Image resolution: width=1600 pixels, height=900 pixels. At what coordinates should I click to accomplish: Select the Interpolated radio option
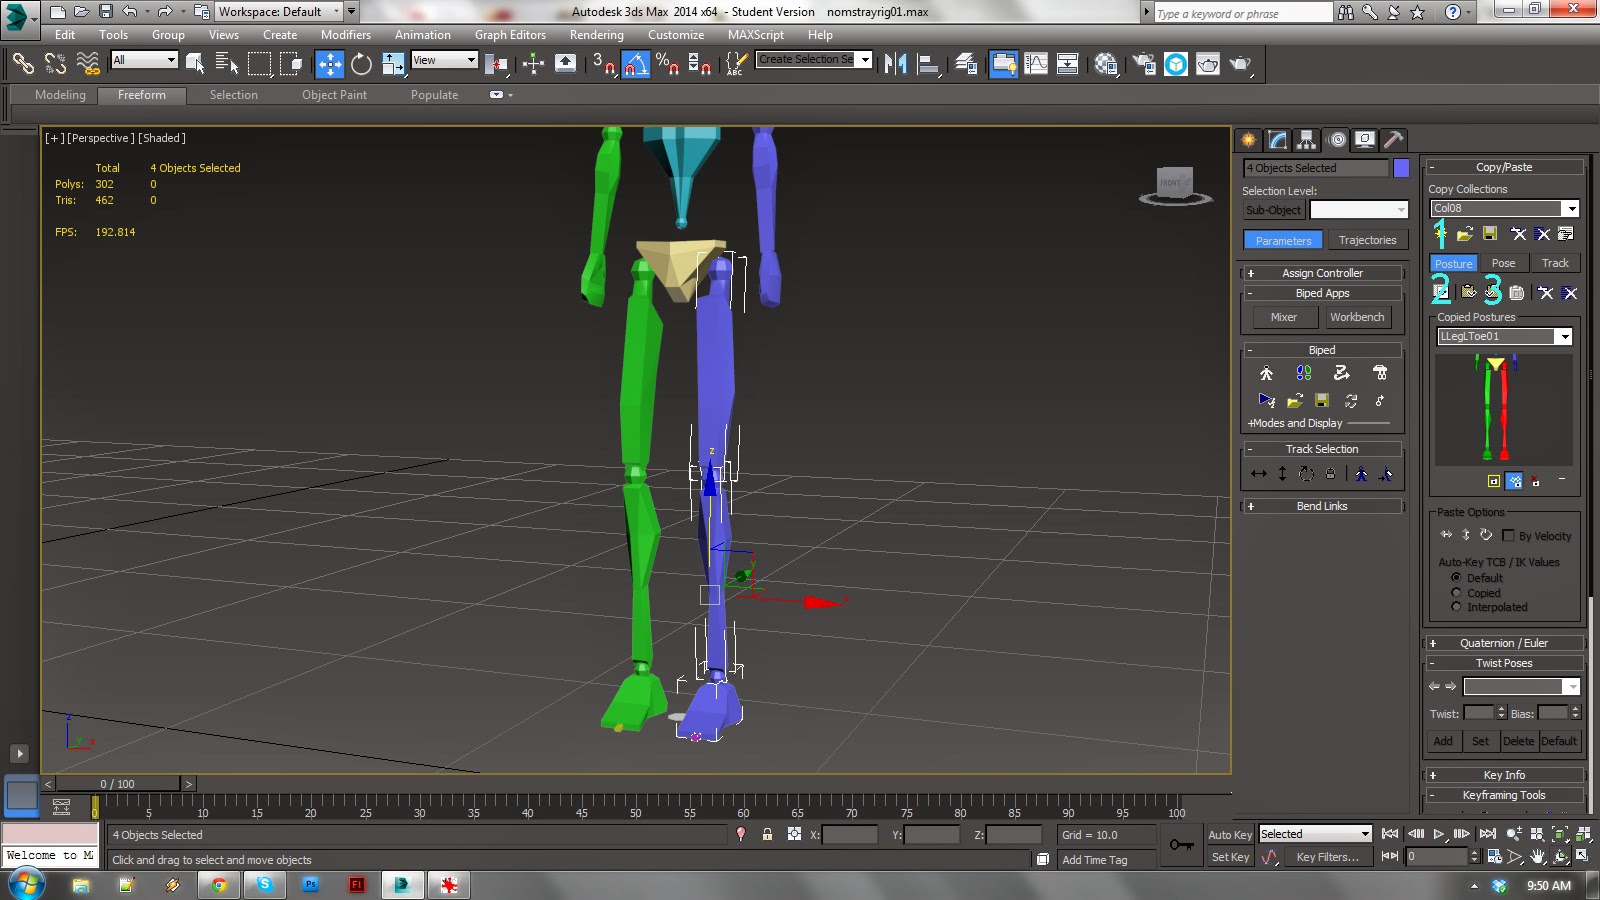pyautogui.click(x=1456, y=607)
